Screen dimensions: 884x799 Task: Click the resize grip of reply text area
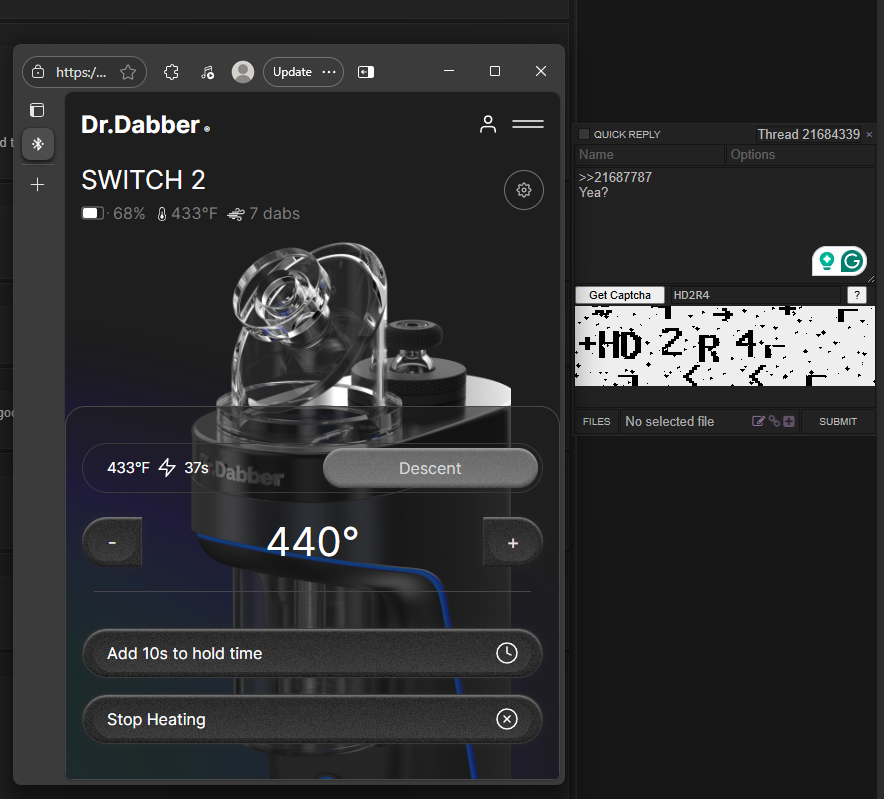click(870, 279)
